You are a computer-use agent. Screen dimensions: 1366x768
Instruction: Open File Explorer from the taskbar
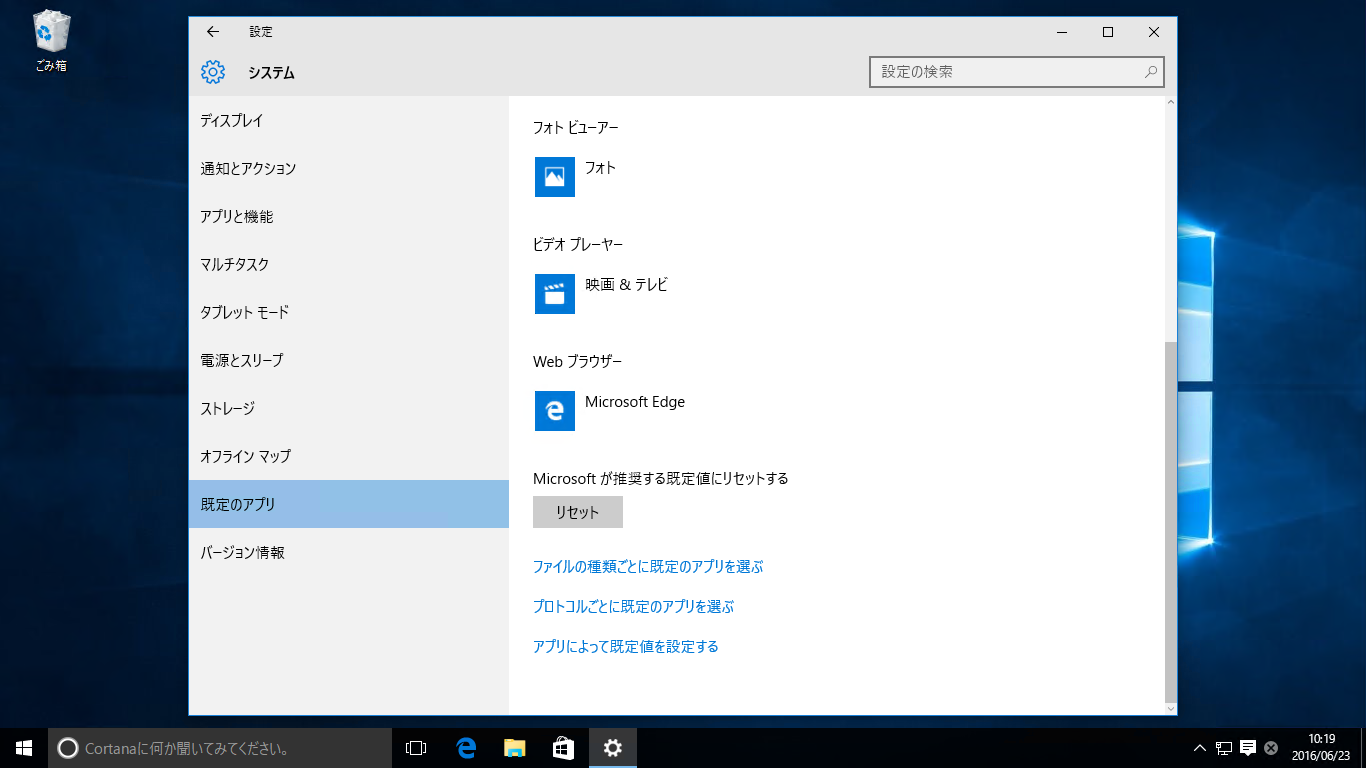tap(514, 747)
